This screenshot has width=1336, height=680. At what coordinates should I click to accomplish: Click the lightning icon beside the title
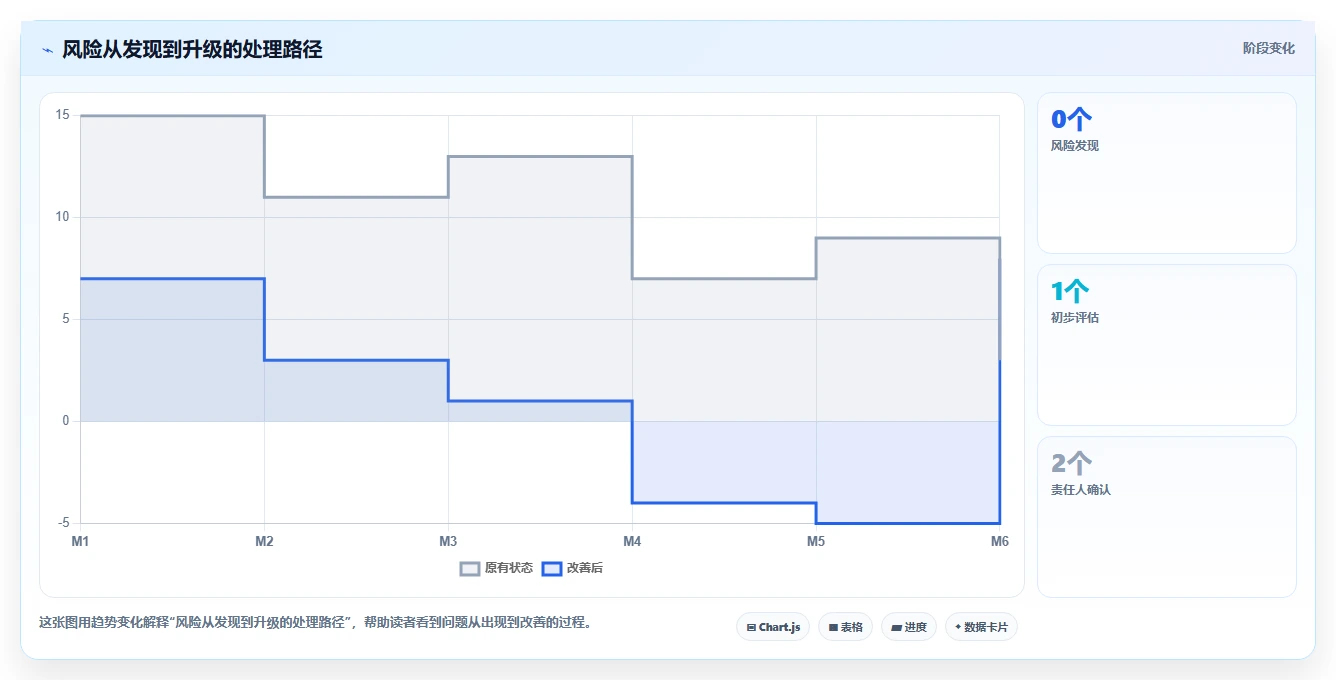point(47,50)
